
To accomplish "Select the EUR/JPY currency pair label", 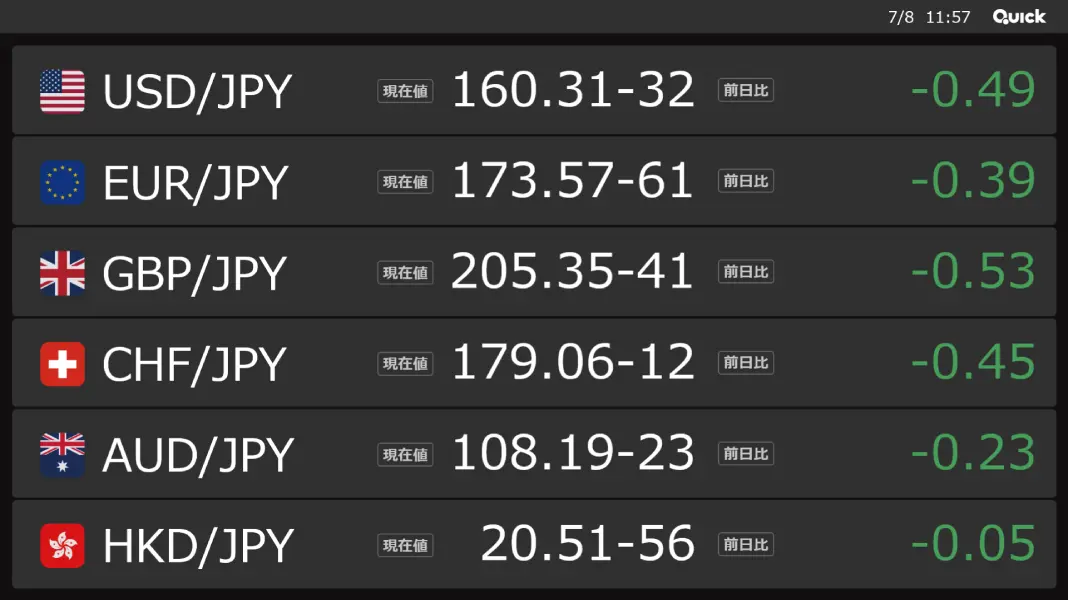I will tap(195, 183).
